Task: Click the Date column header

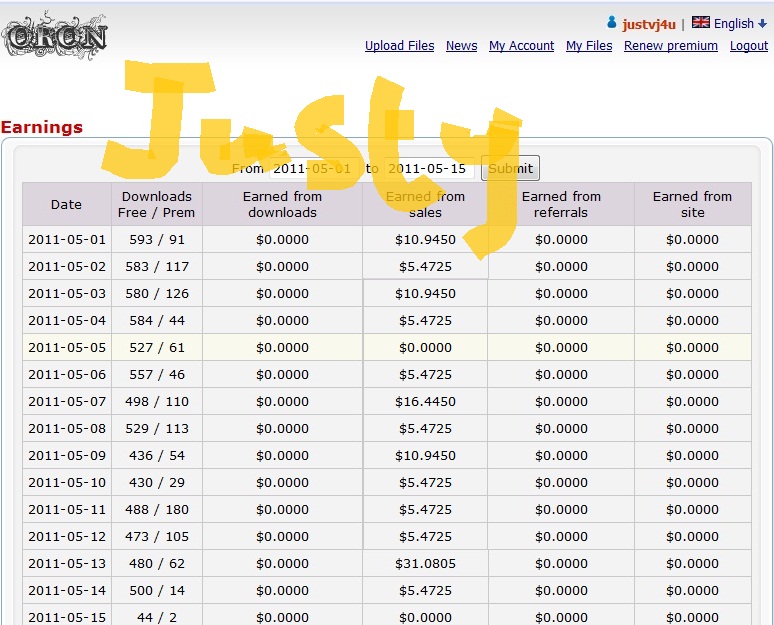Action: point(66,205)
